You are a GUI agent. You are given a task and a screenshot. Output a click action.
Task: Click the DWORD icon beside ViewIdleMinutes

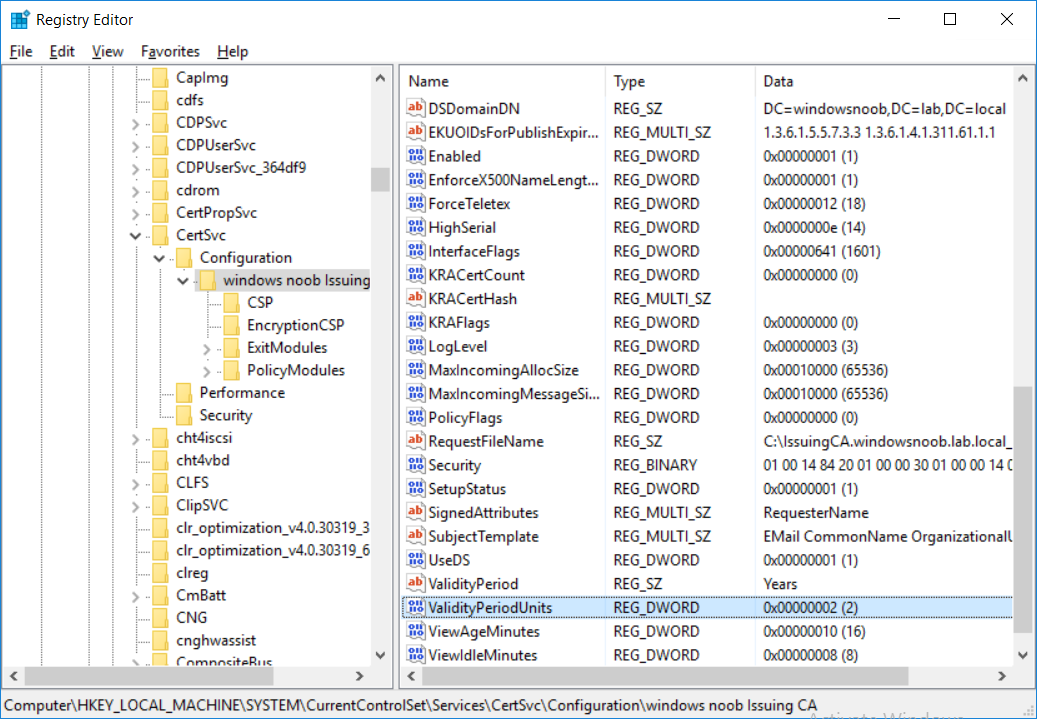tap(415, 655)
